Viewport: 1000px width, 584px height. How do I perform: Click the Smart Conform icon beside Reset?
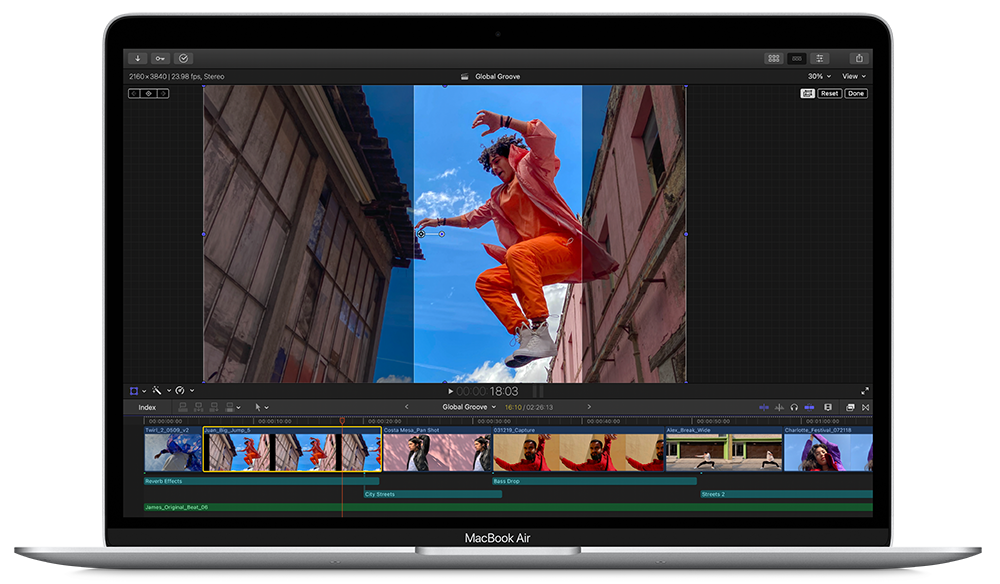click(807, 93)
